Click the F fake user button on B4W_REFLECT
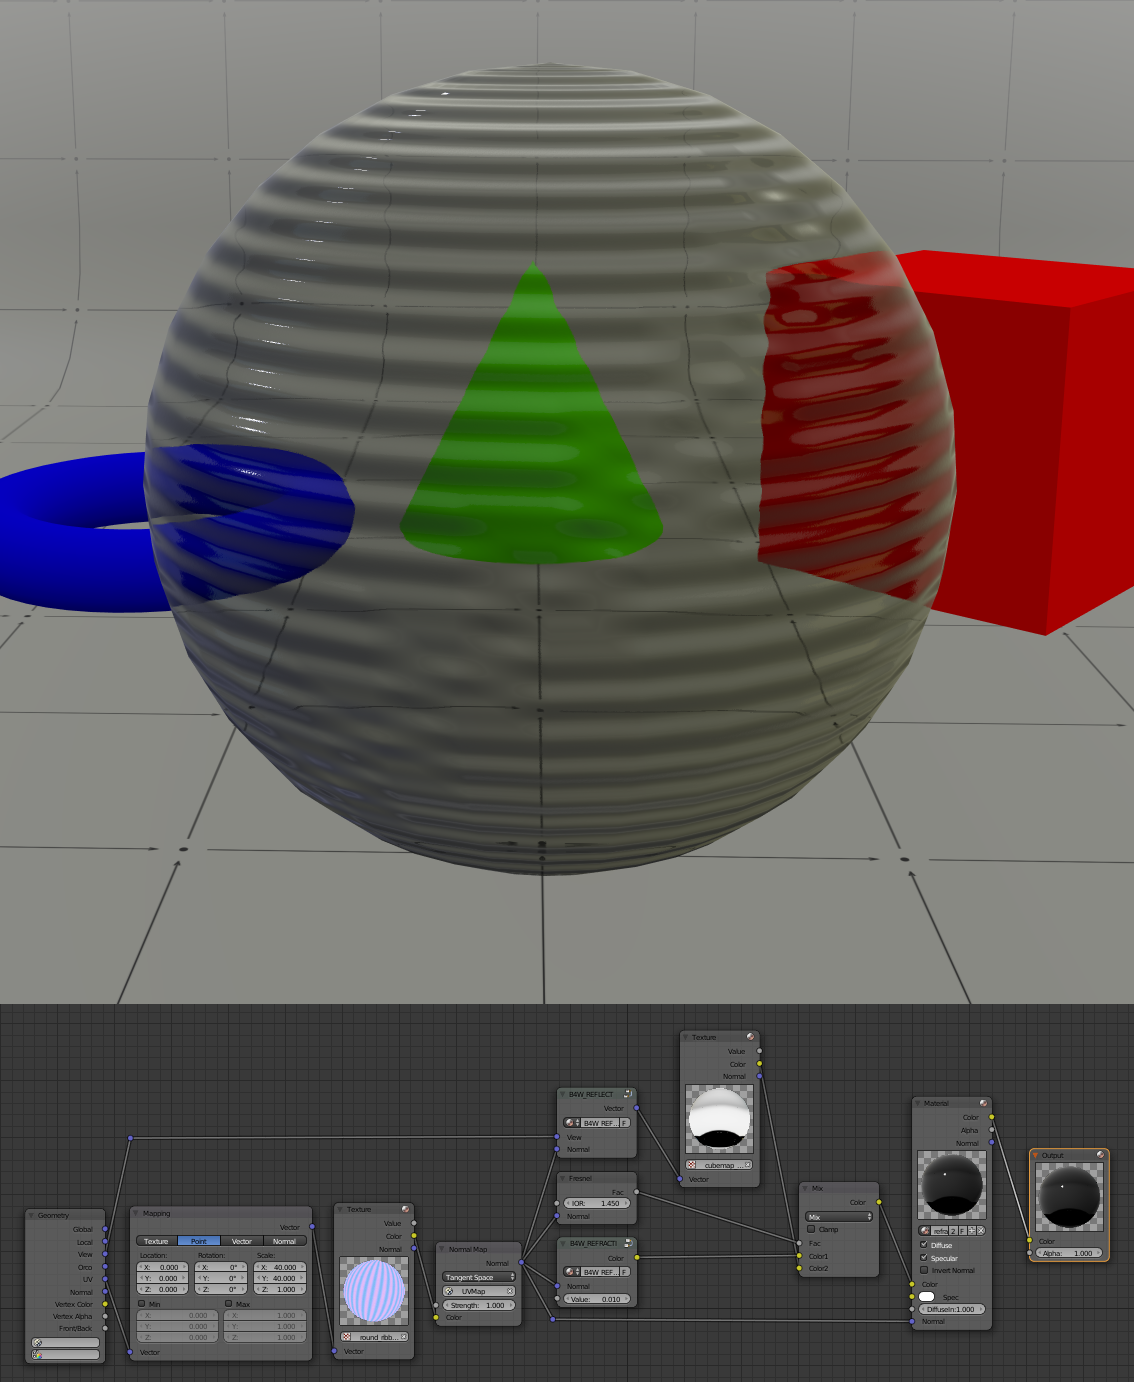 (x=624, y=1123)
